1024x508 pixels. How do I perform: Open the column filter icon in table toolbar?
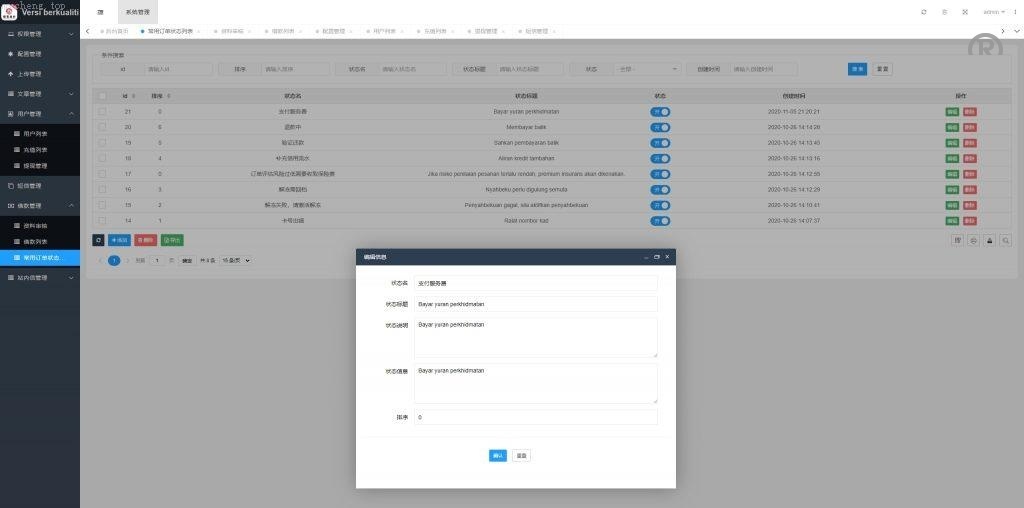click(x=957, y=240)
